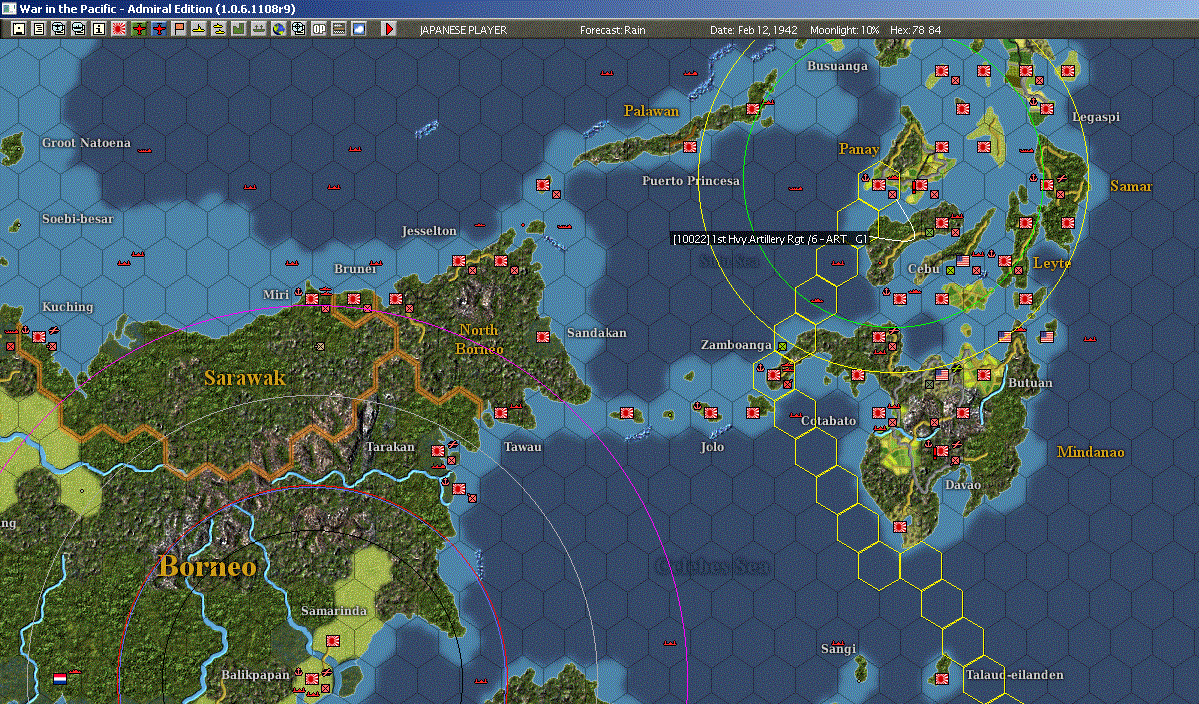Click the large Borneo label
The height and width of the screenshot is (704, 1199).
207,566
